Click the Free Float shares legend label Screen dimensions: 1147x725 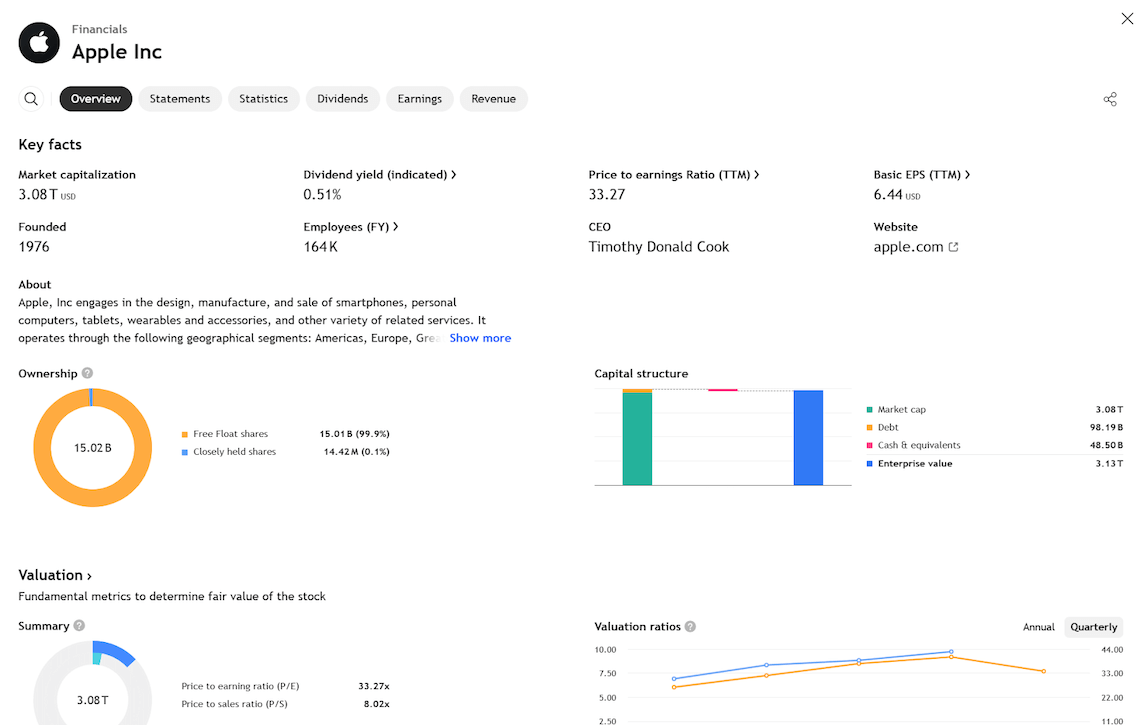[230, 434]
